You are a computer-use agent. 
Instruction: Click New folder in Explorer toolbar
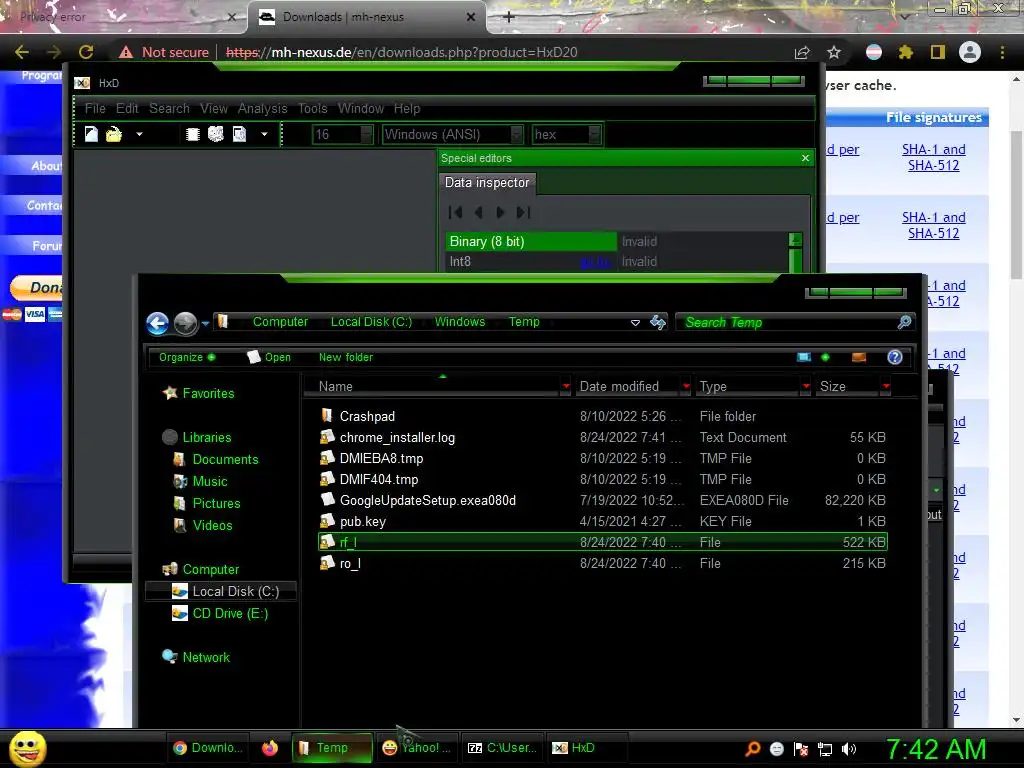click(x=345, y=357)
